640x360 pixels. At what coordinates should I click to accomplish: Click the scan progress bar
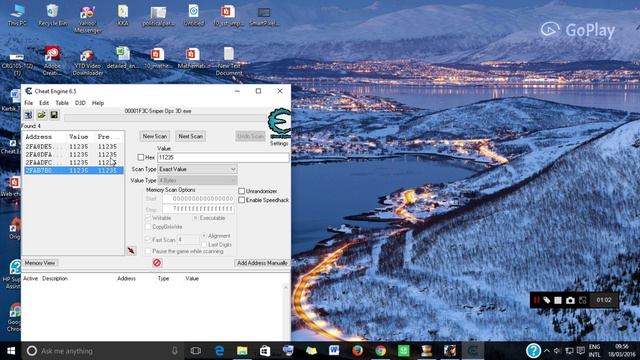[165, 118]
